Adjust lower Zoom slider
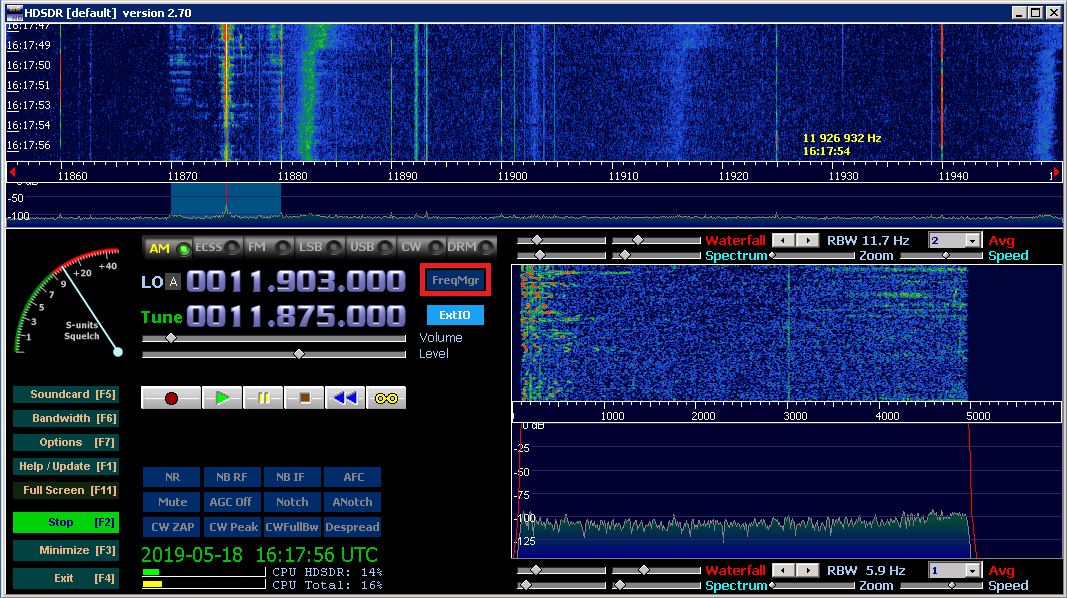The image size is (1067, 598). pos(812,586)
